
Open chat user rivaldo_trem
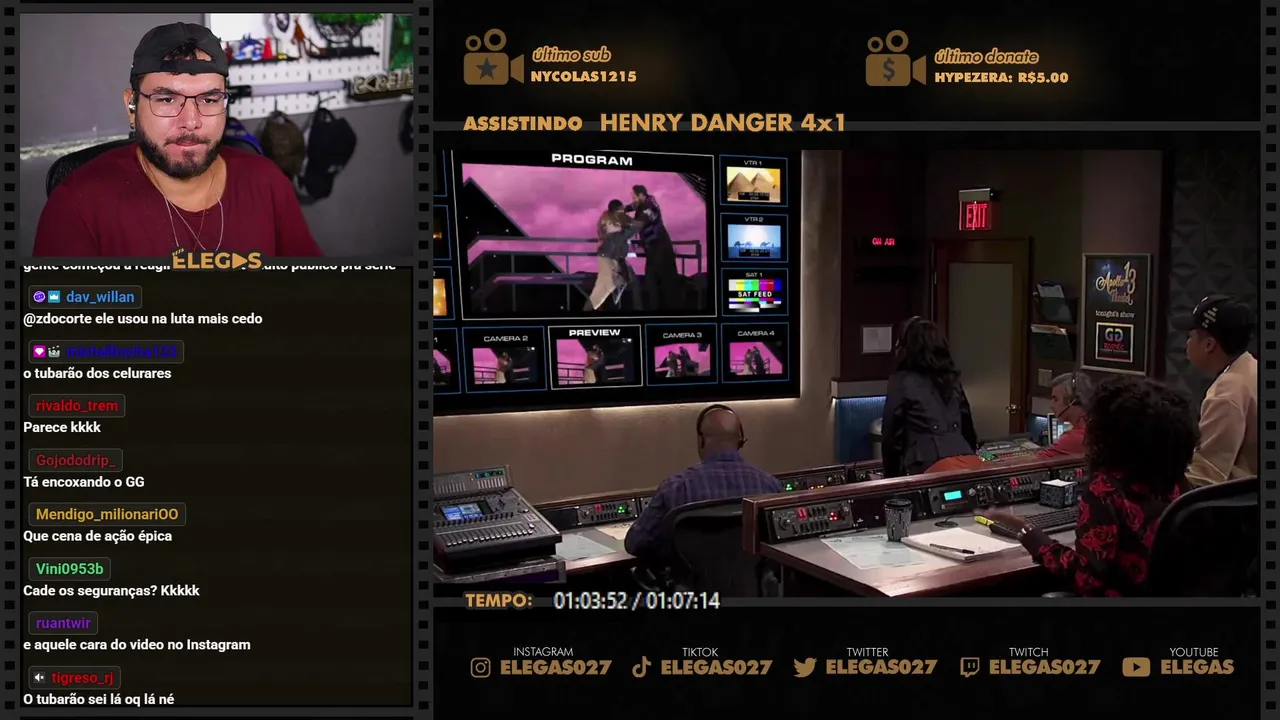[77, 405]
